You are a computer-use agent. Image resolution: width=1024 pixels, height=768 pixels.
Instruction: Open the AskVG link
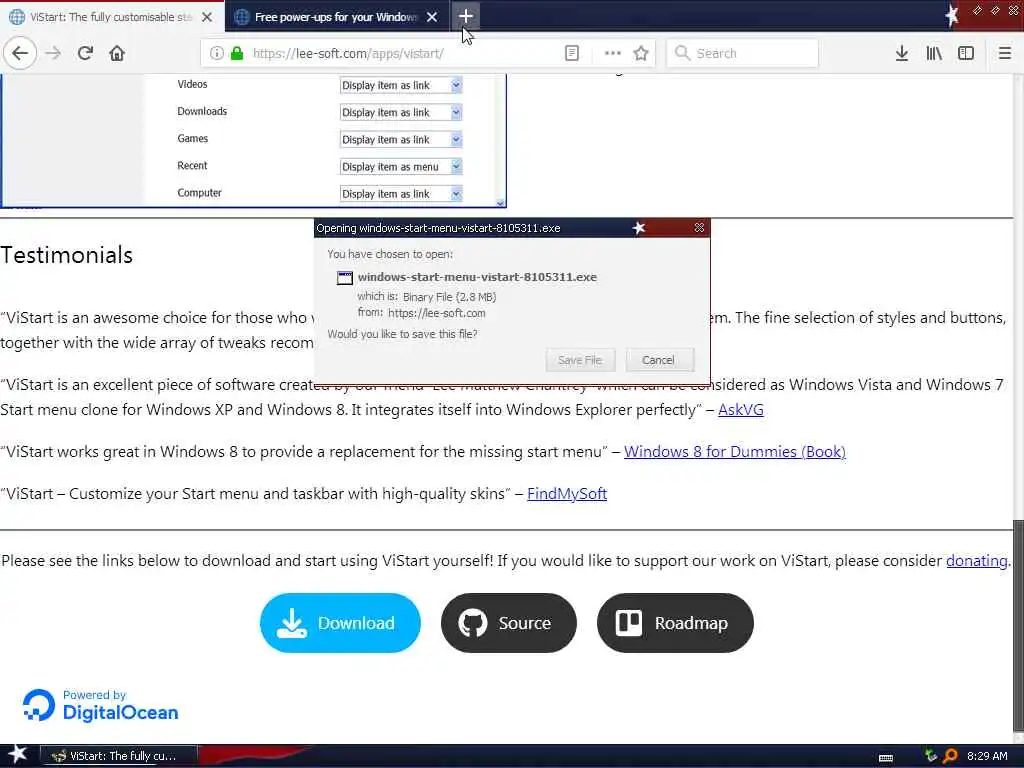coord(741,409)
